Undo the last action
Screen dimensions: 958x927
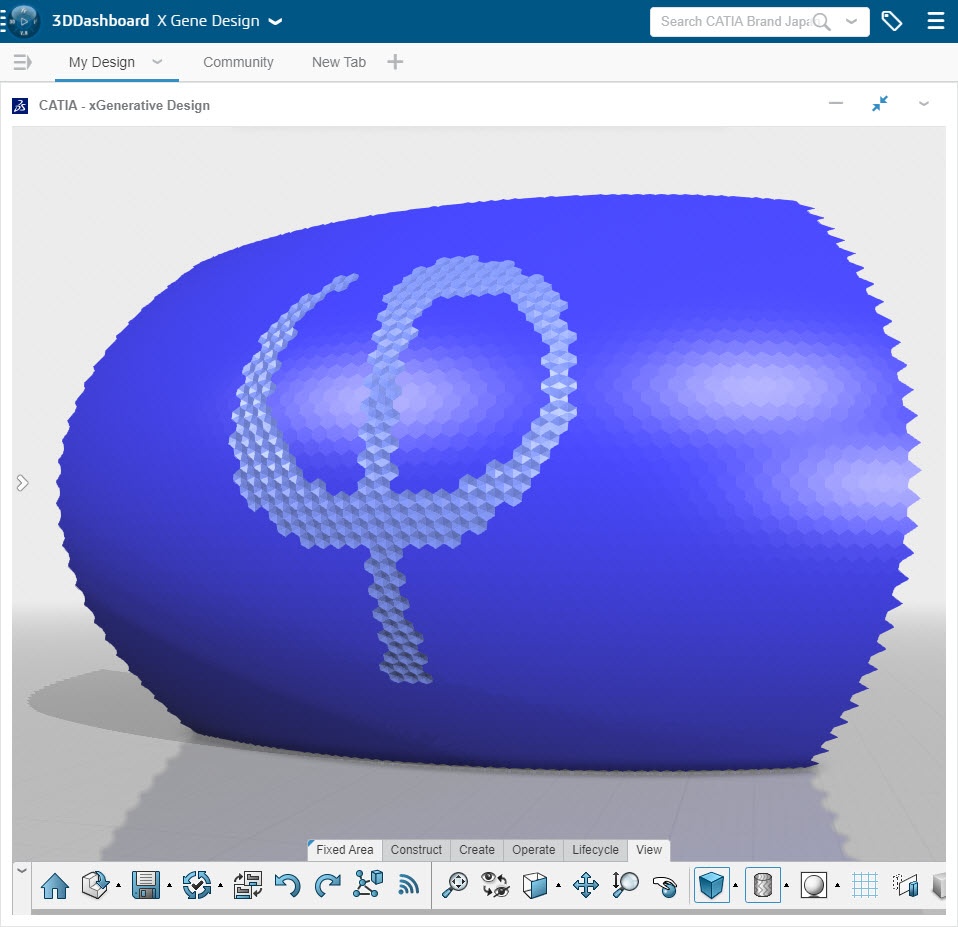point(288,885)
